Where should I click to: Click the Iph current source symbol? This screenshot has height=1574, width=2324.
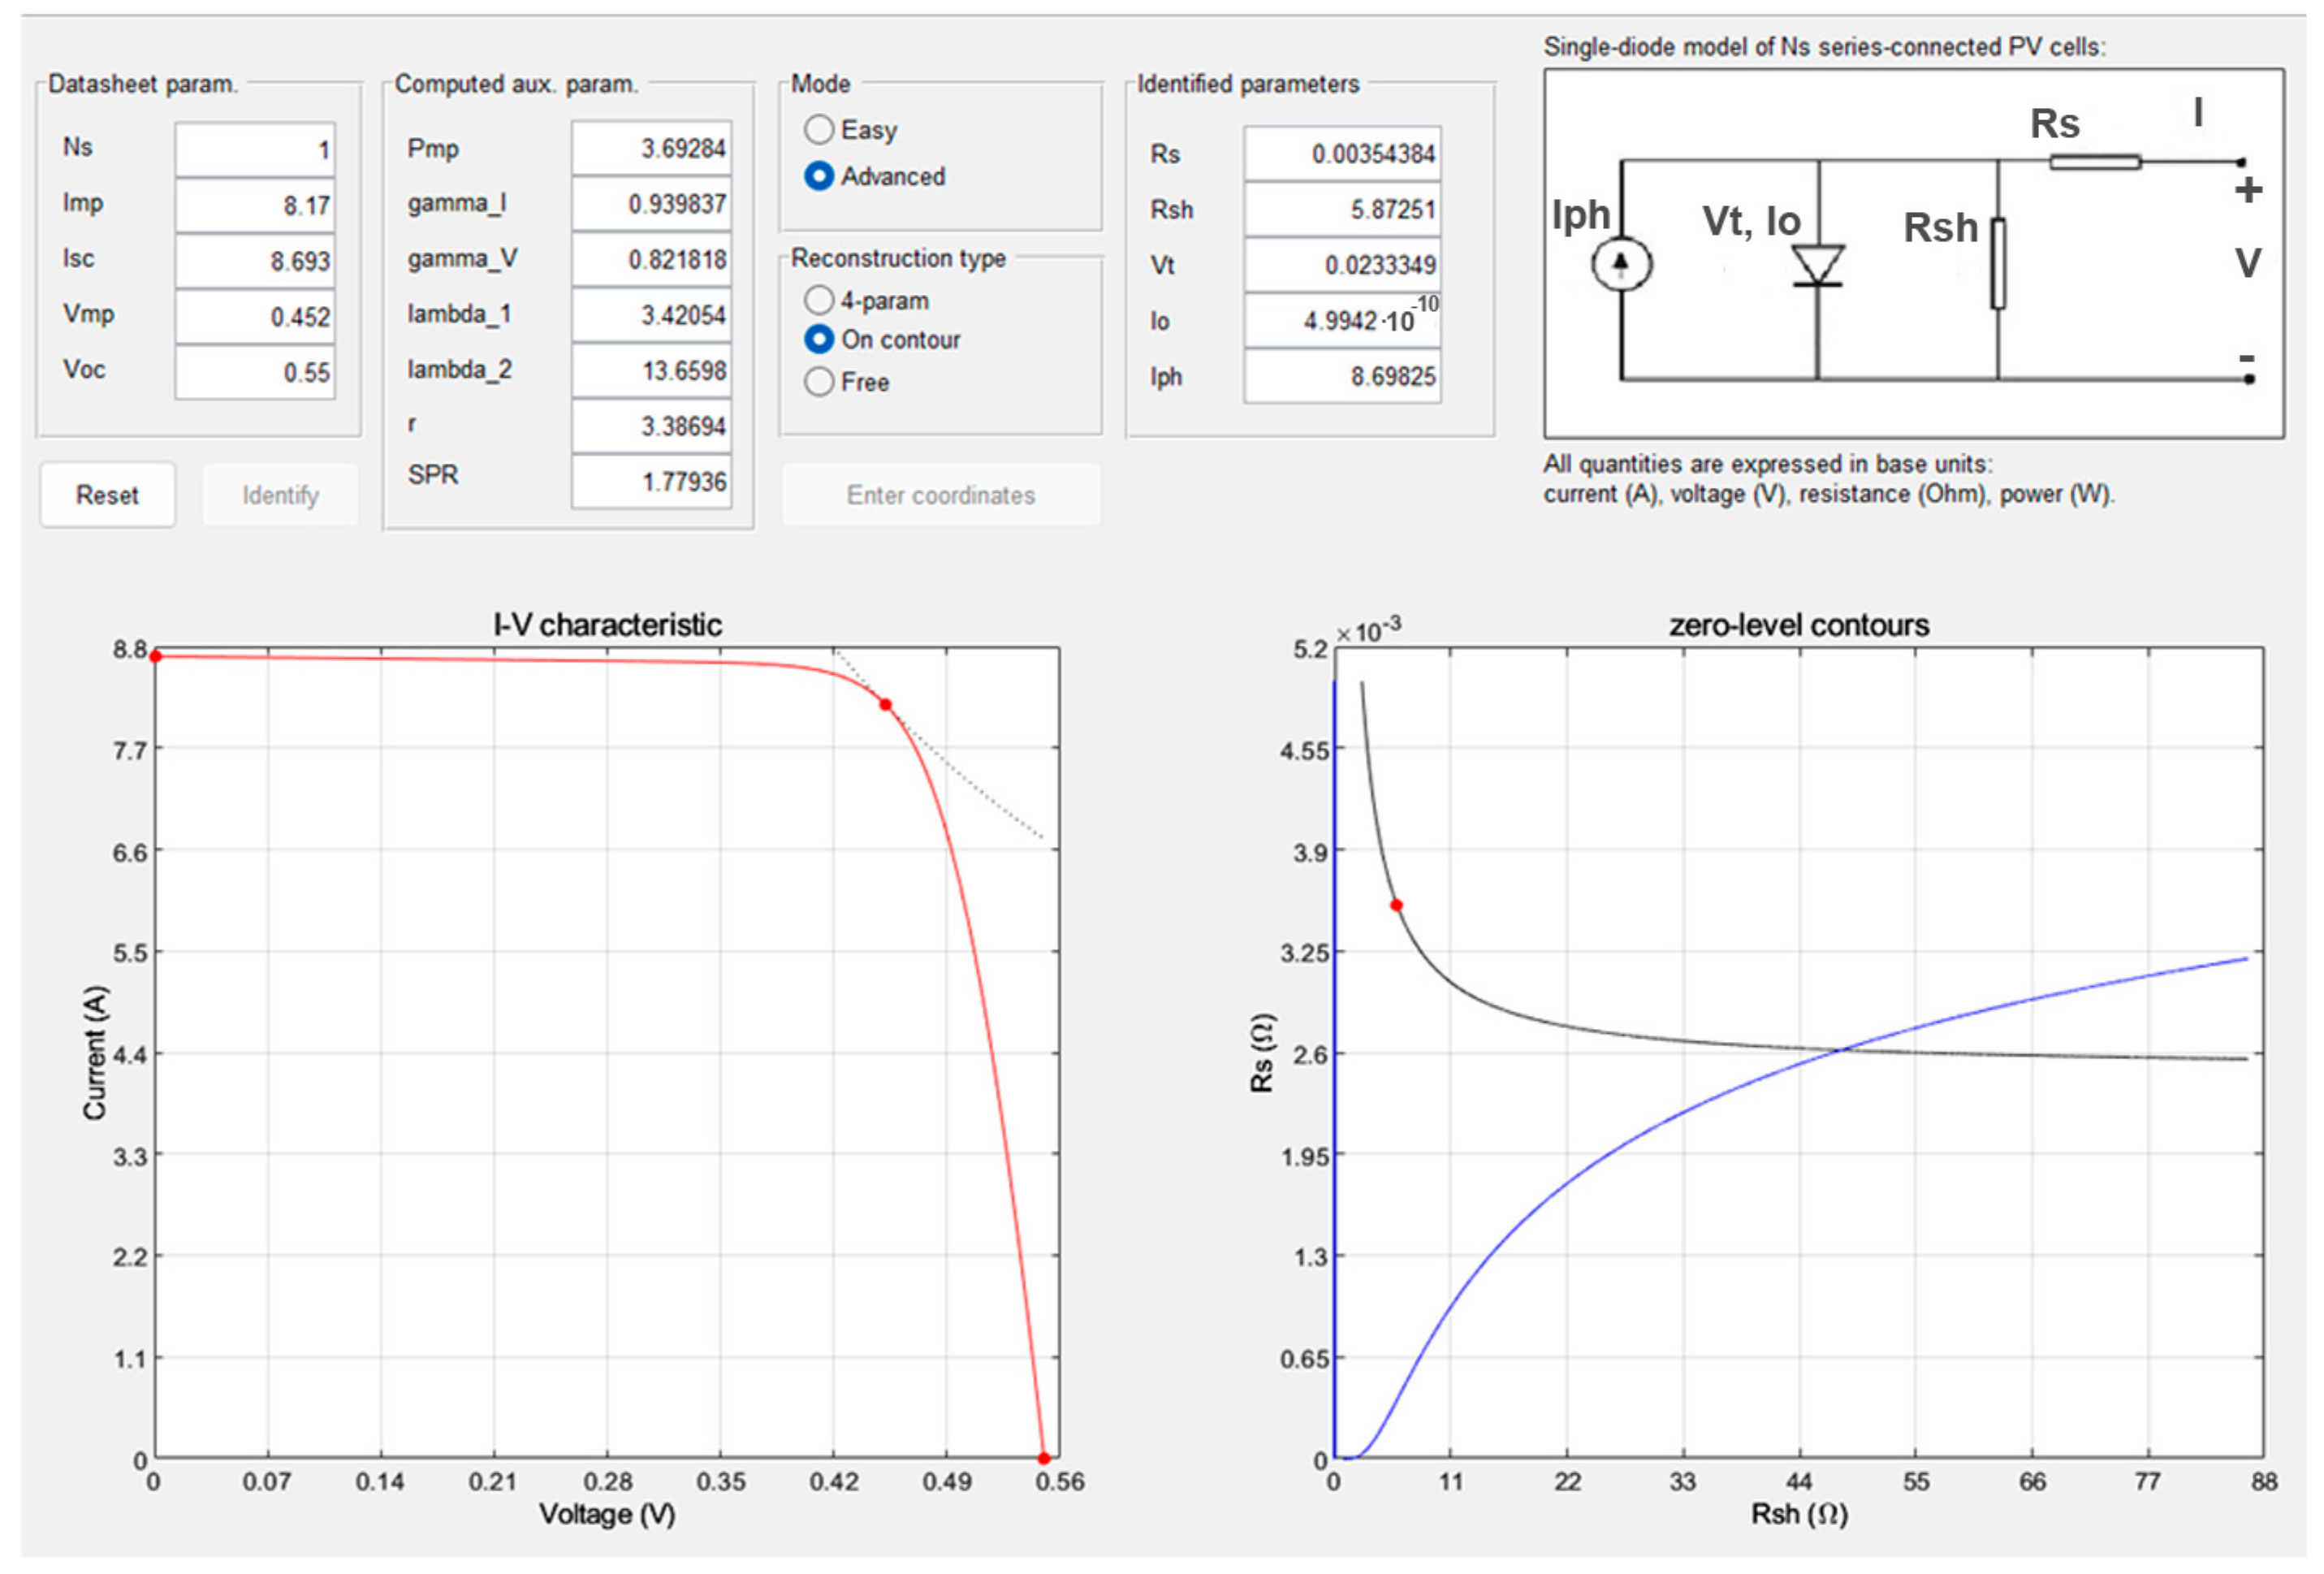[x=1620, y=264]
